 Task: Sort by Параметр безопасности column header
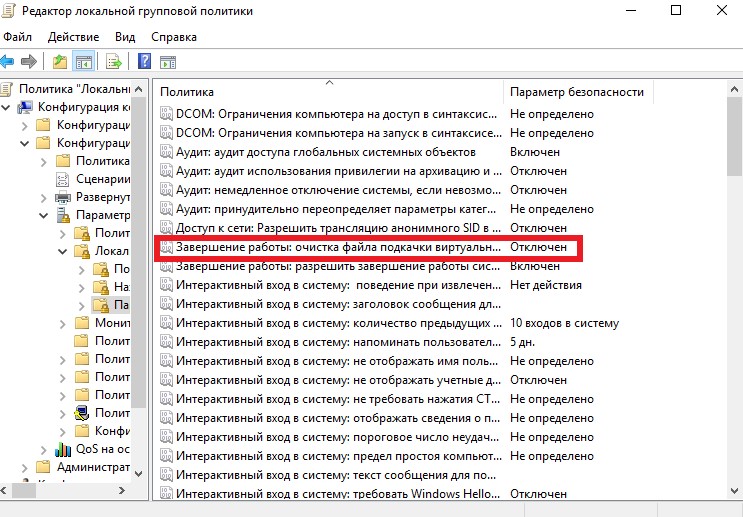[x=577, y=92]
